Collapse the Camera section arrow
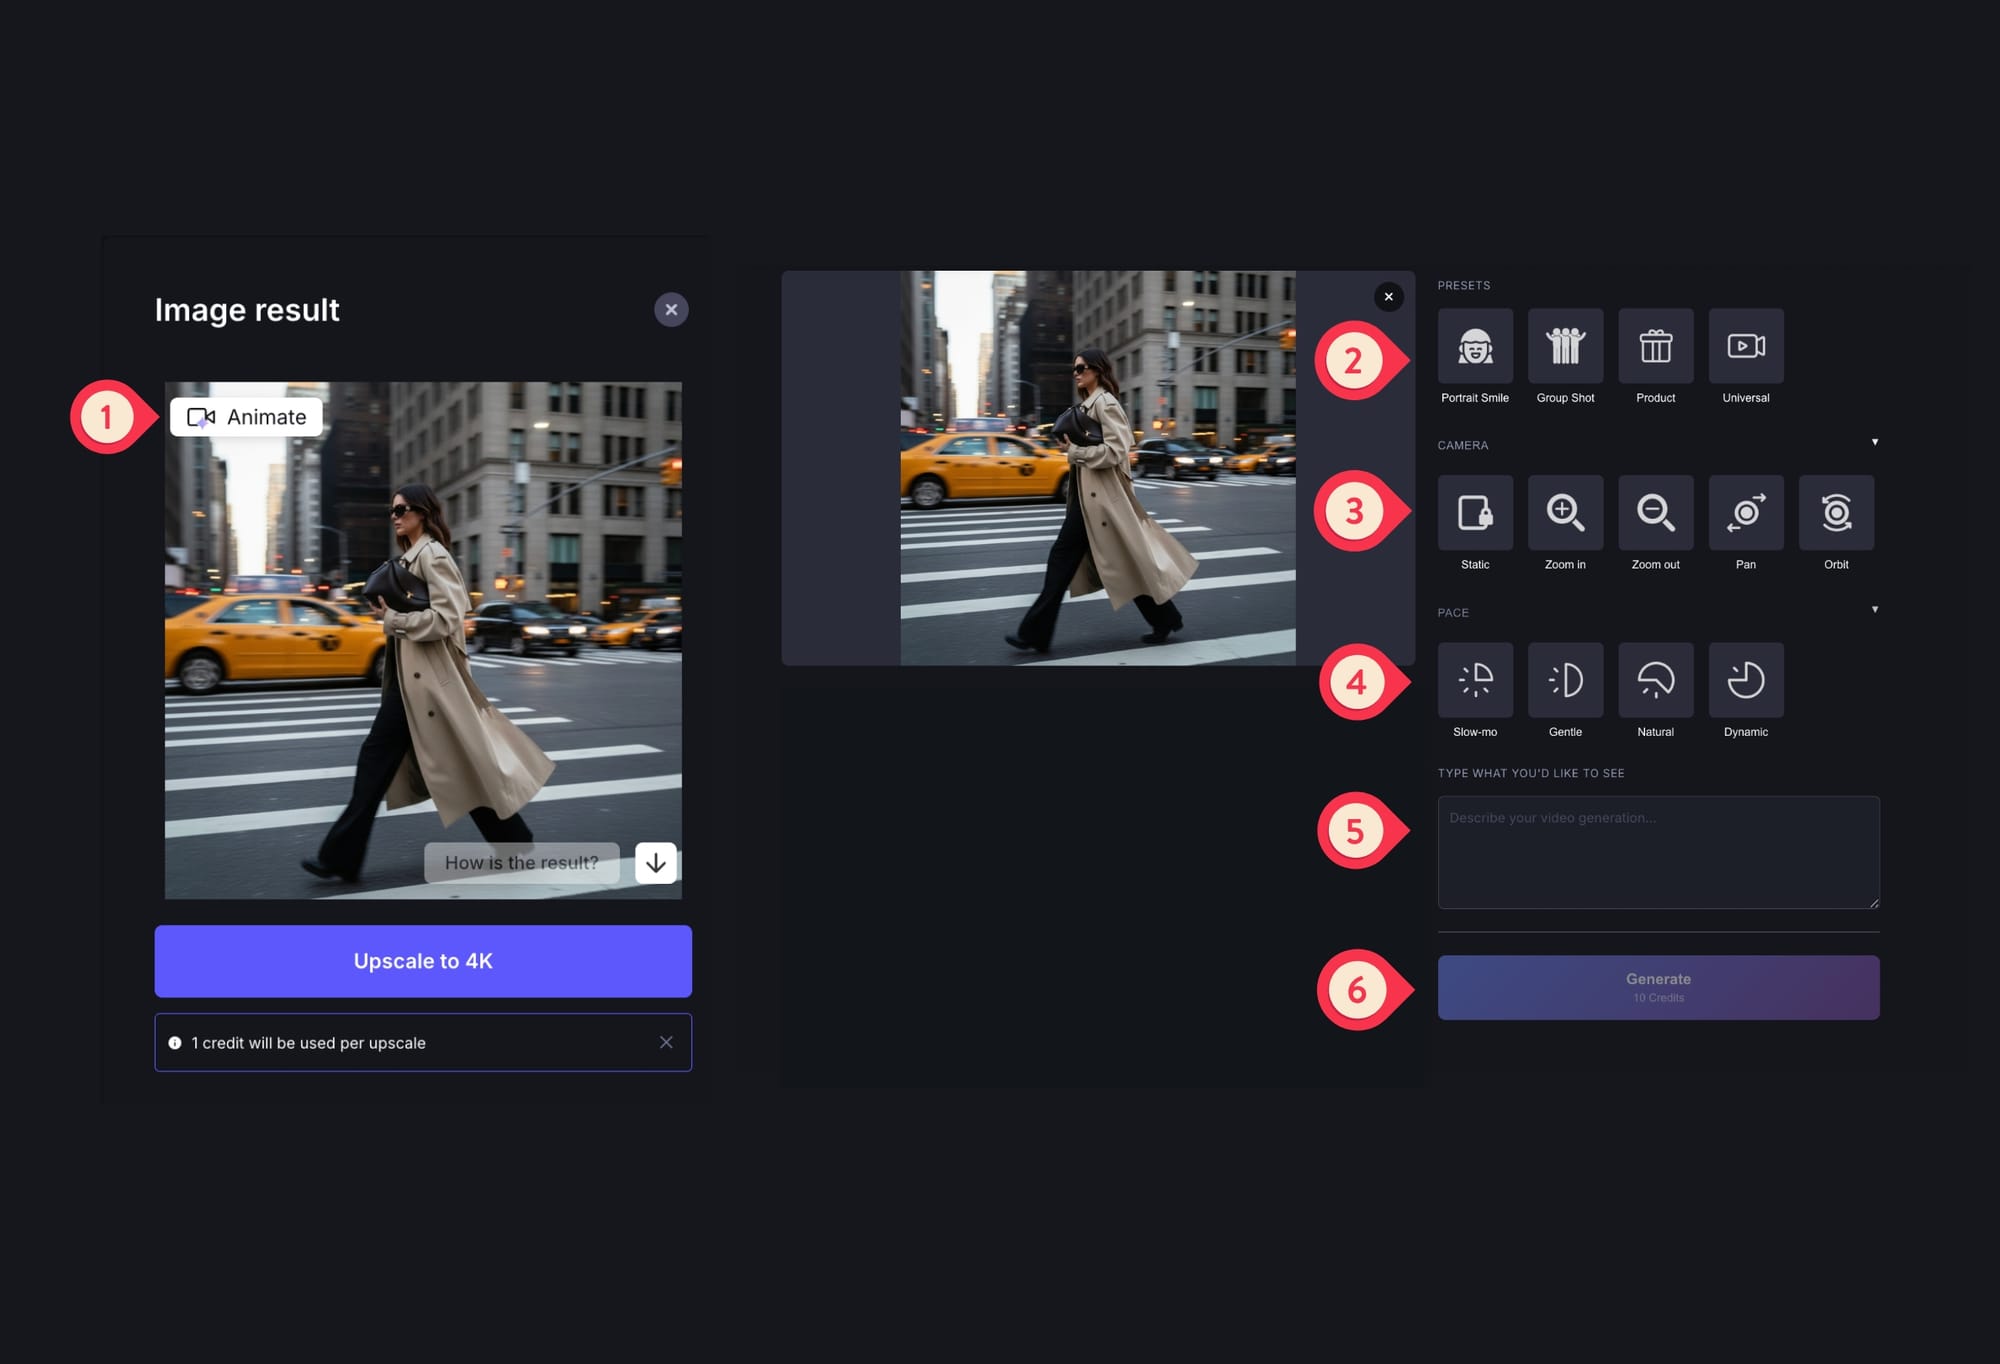The height and width of the screenshot is (1364, 2000). 1874,442
